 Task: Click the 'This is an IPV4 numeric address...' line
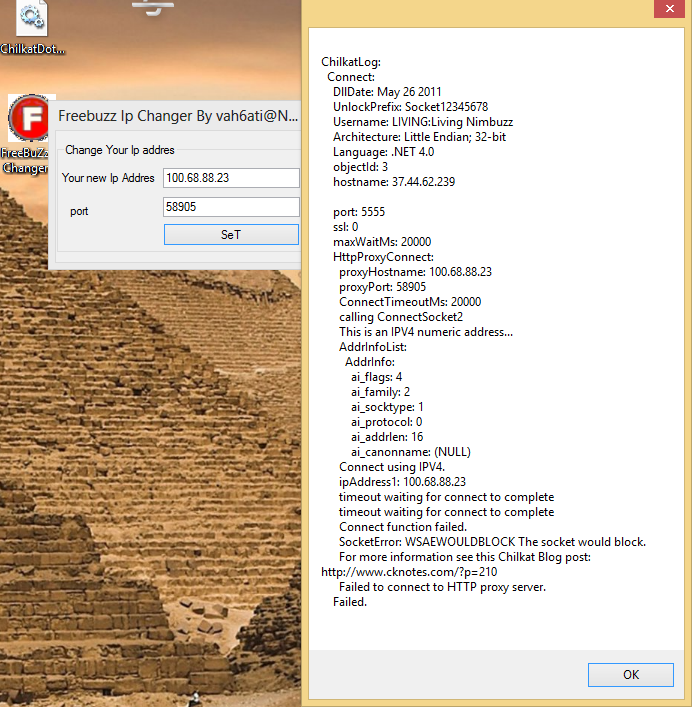(x=426, y=332)
